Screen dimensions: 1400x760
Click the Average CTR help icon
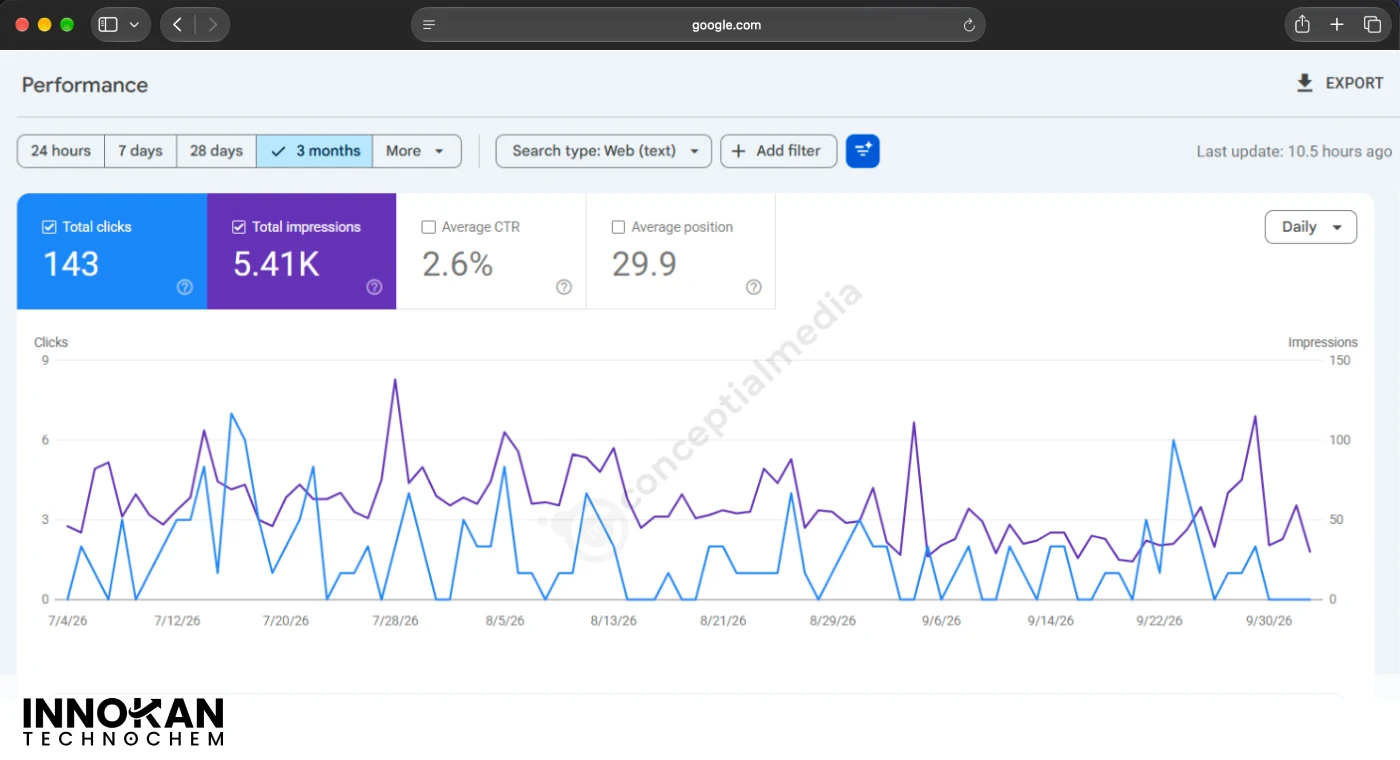[x=564, y=287]
